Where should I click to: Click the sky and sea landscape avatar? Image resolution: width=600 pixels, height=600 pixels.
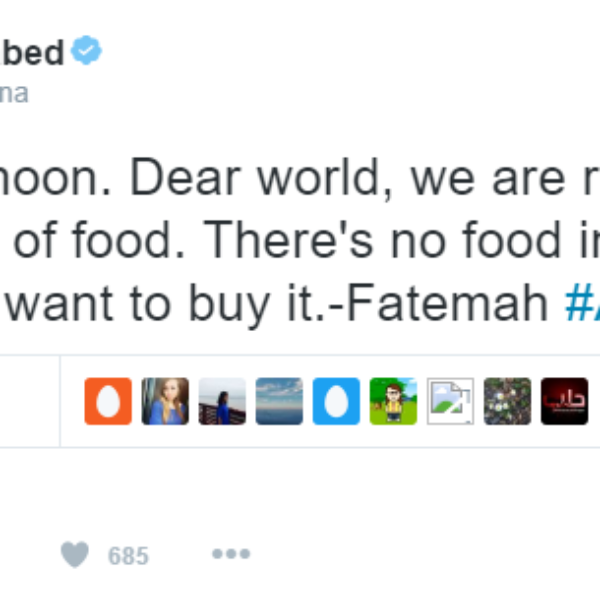coord(278,401)
